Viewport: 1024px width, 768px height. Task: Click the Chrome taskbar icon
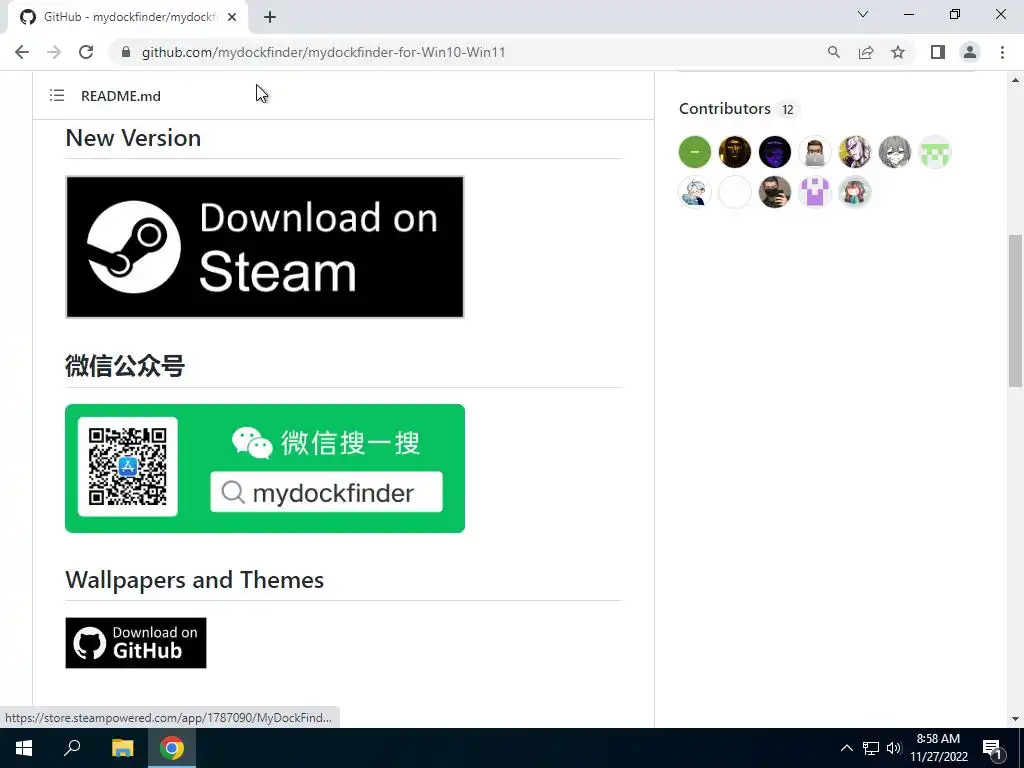point(172,748)
